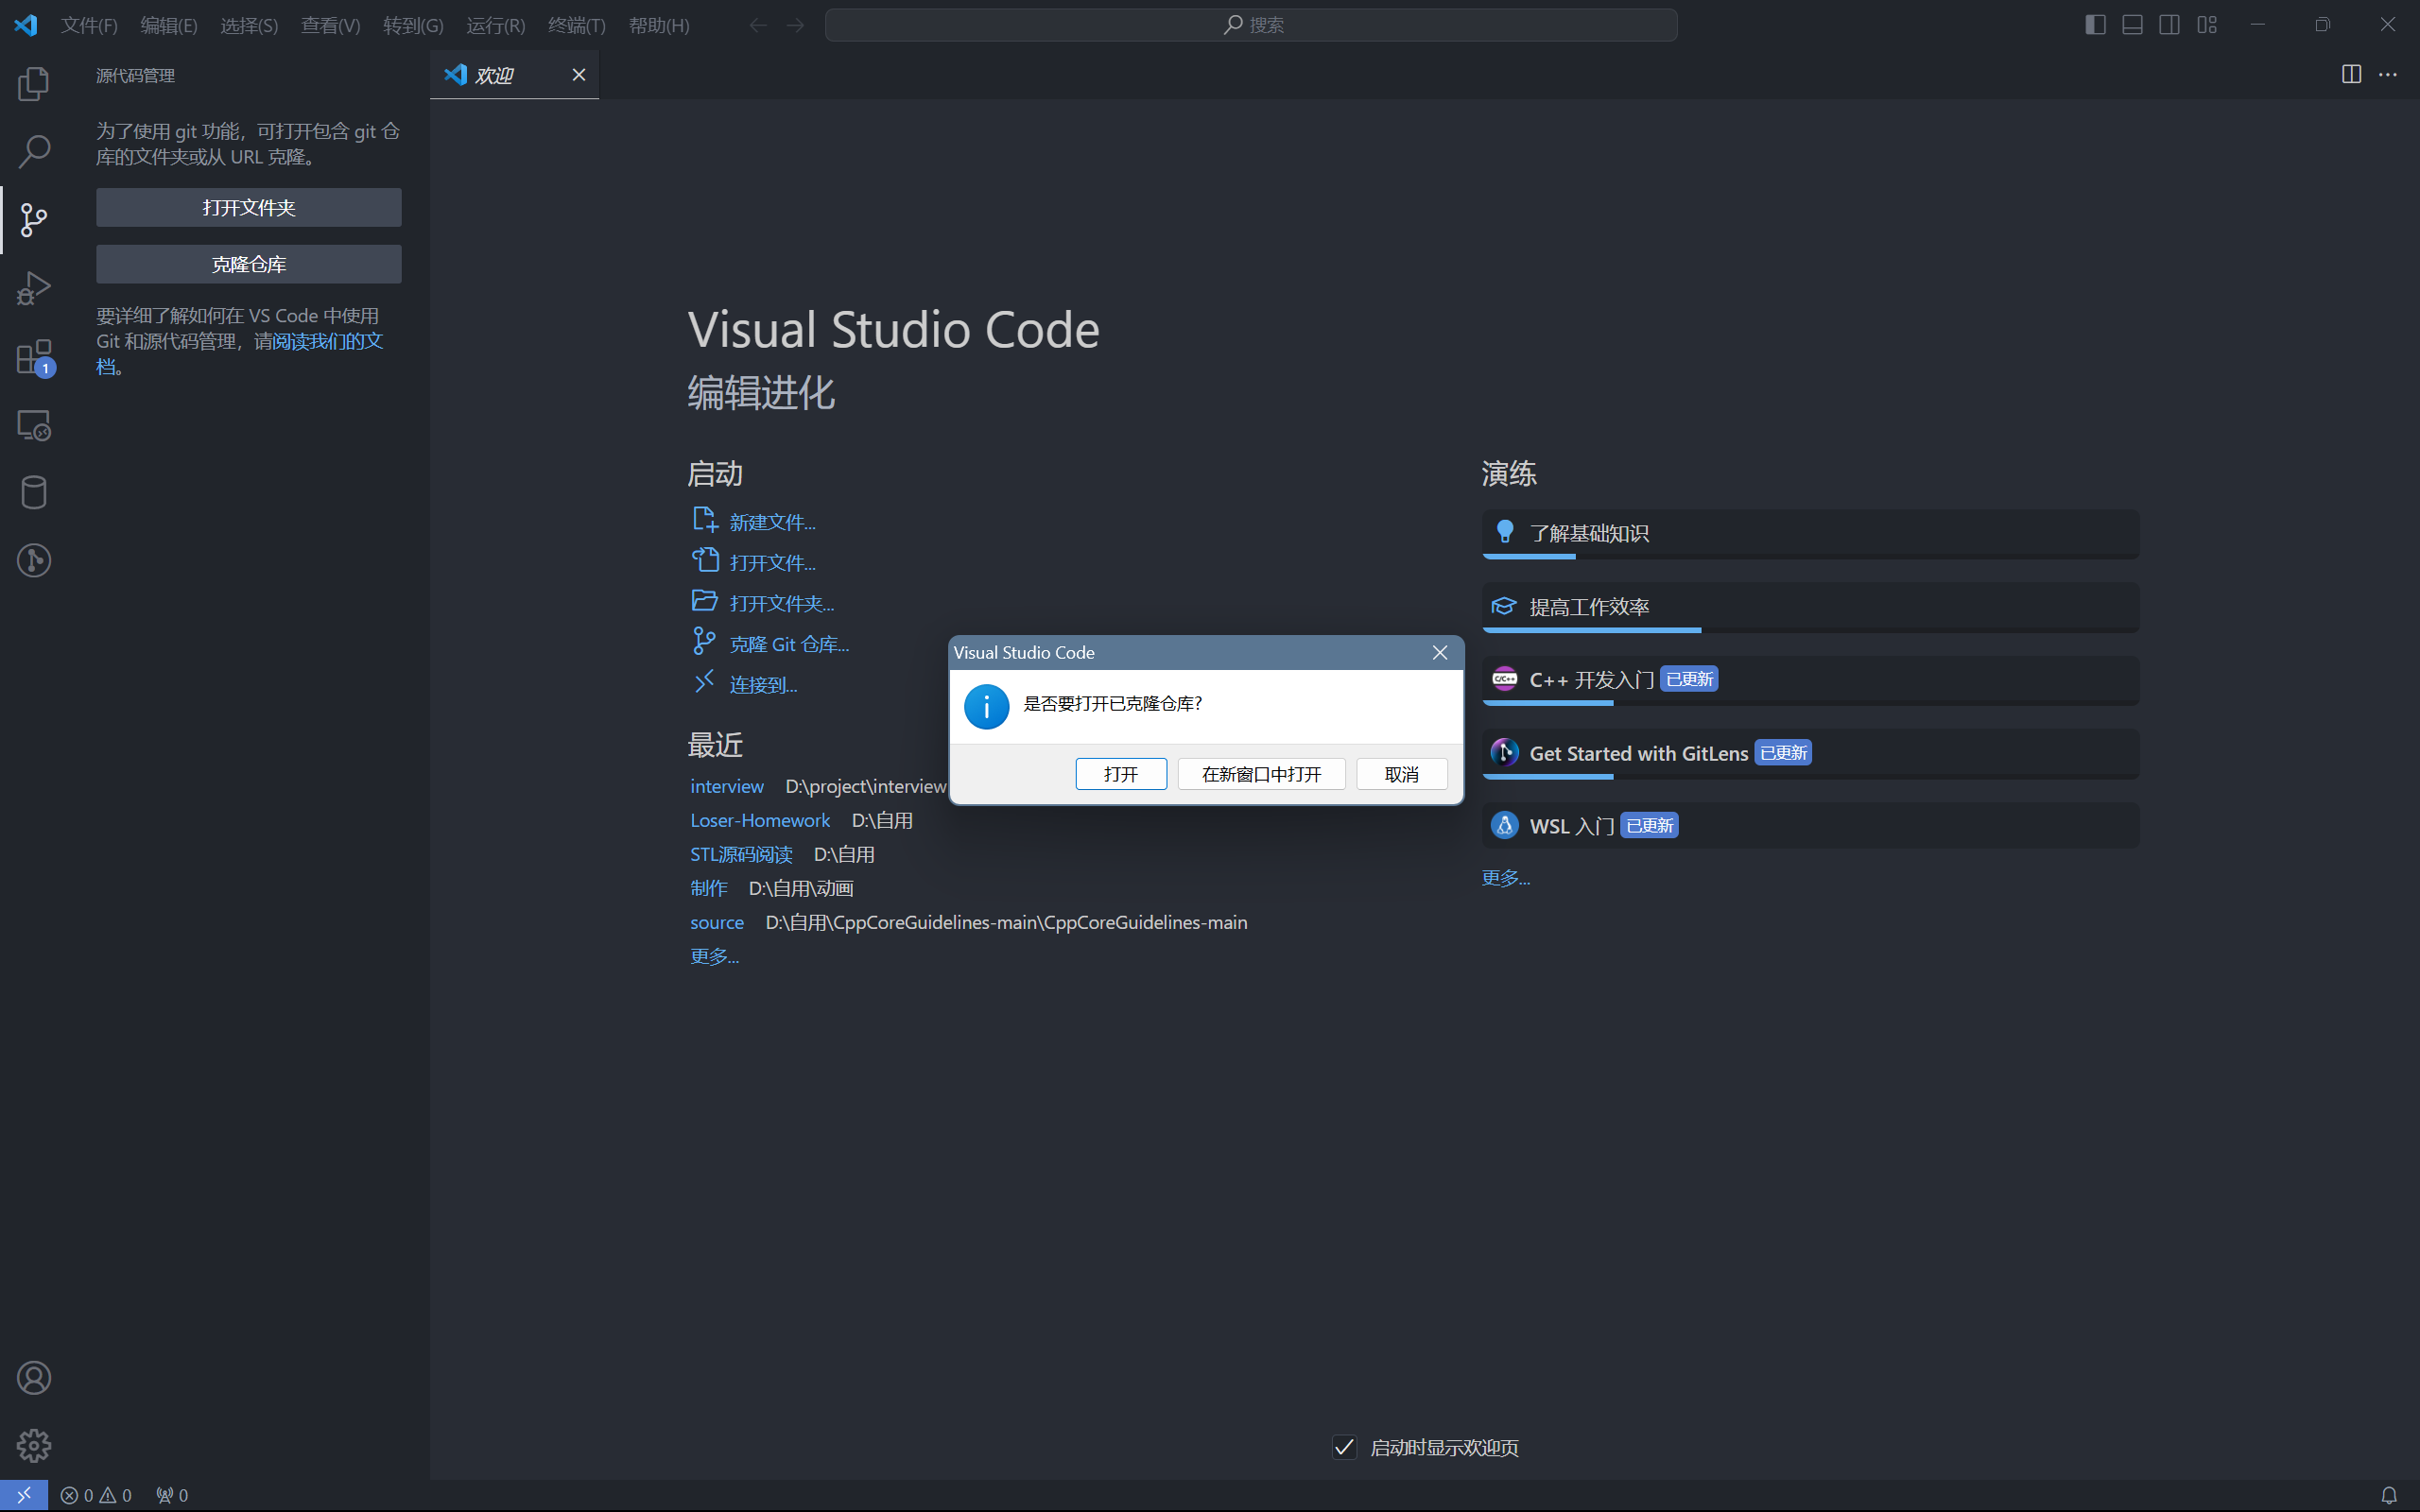
Task: Open the 查看(V) menu
Action: click(x=330, y=25)
